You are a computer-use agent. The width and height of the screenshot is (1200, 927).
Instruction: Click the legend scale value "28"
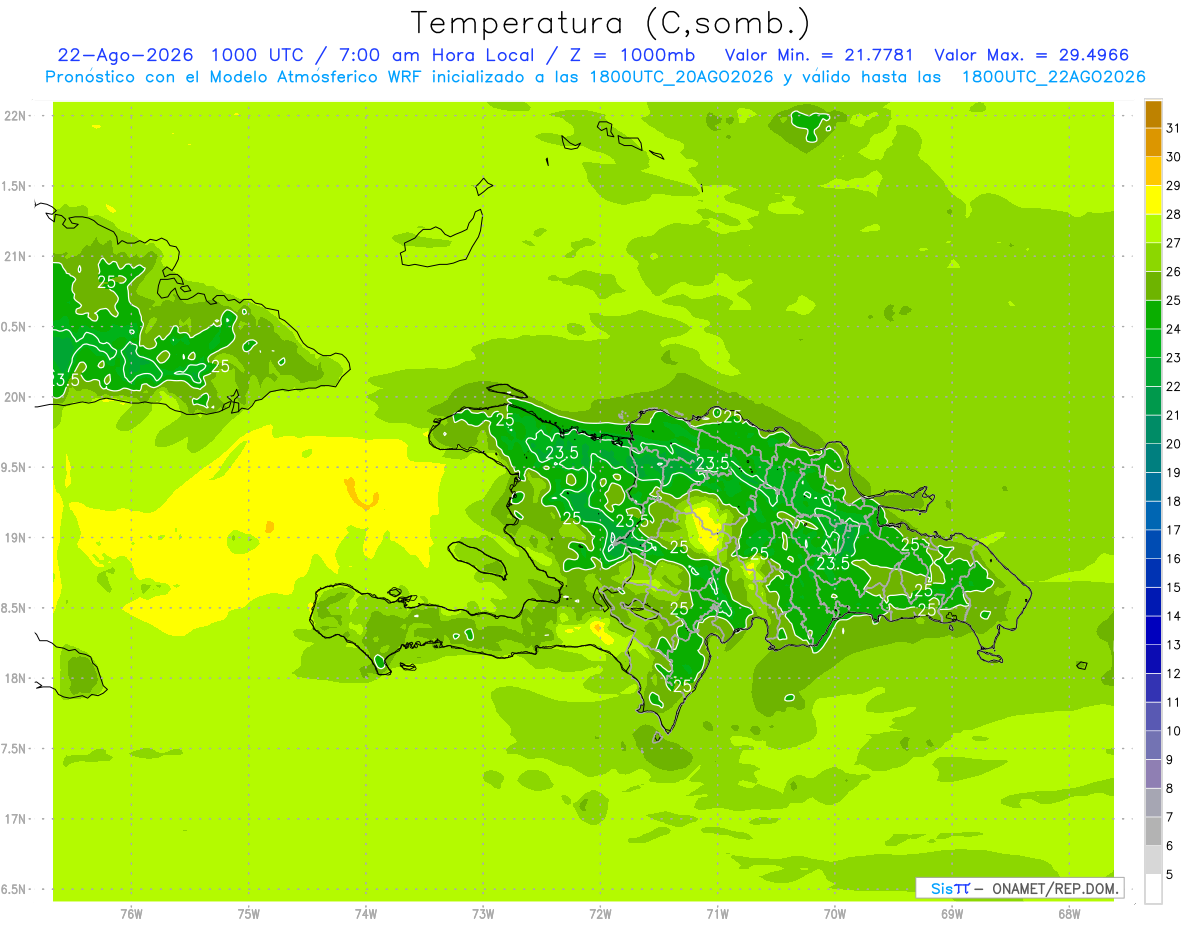click(1174, 214)
